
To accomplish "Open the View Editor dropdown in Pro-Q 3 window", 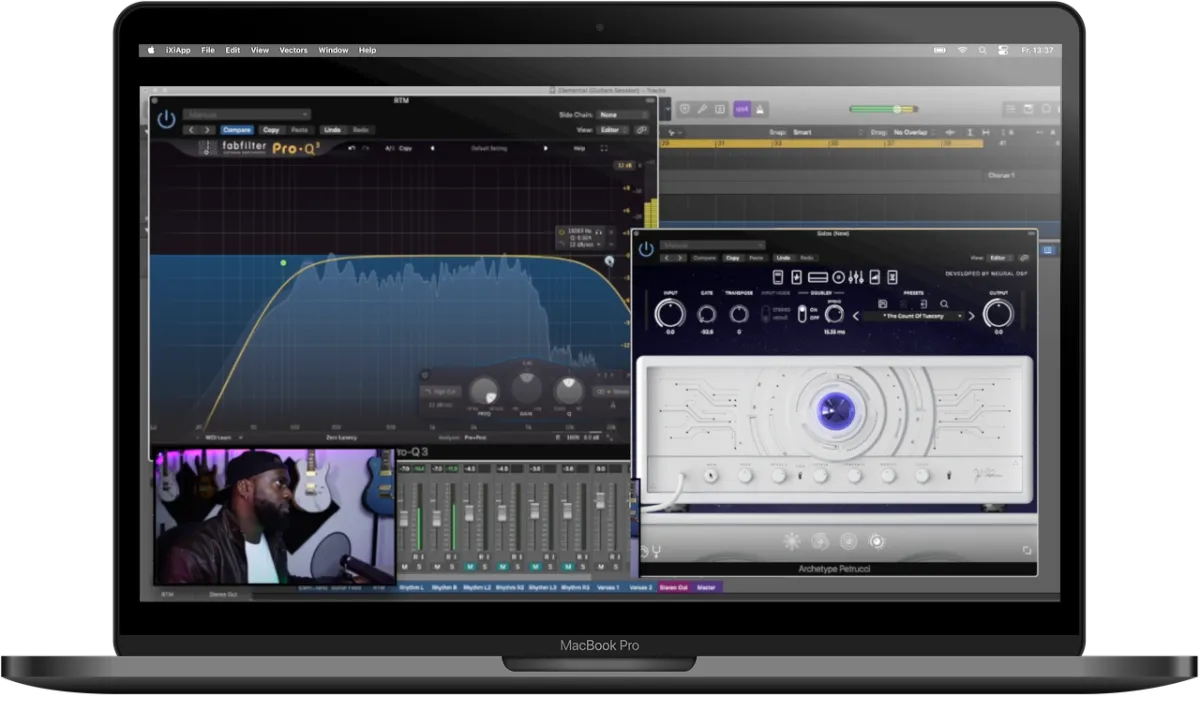I will pos(613,130).
